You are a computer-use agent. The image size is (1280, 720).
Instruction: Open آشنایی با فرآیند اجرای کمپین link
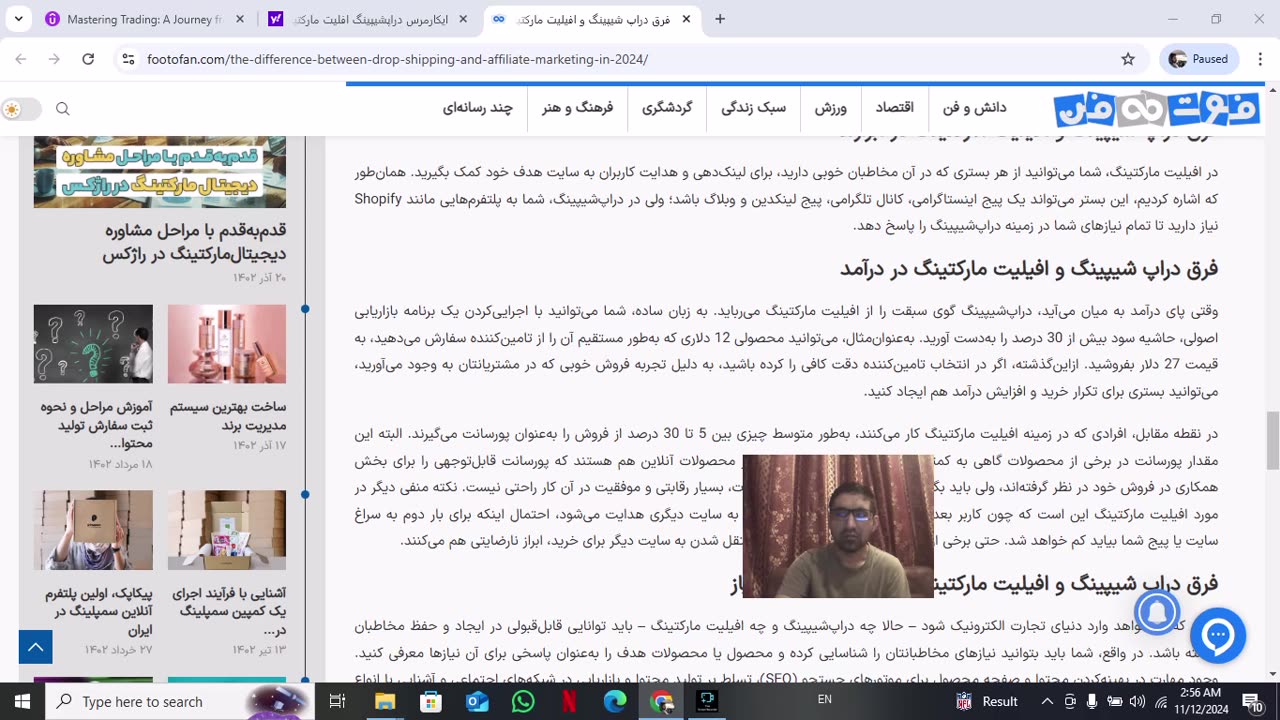tap(228, 611)
